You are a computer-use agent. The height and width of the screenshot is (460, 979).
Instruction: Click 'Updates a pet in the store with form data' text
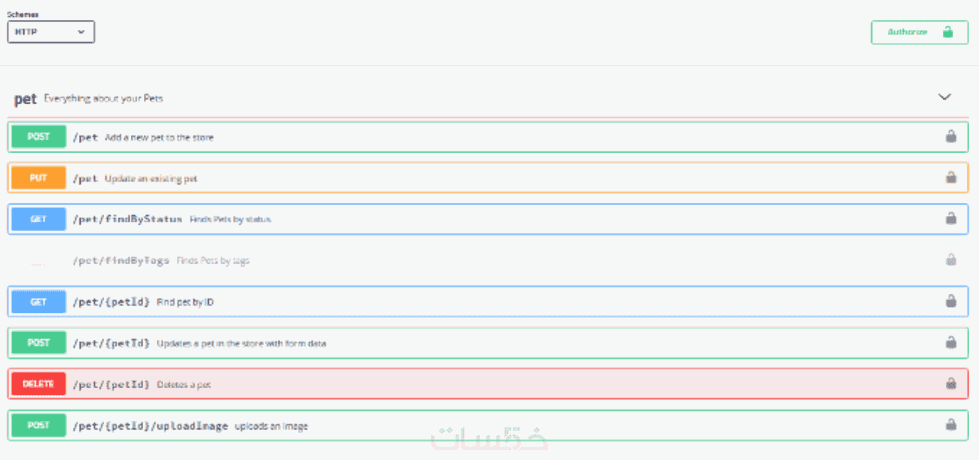coord(242,343)
